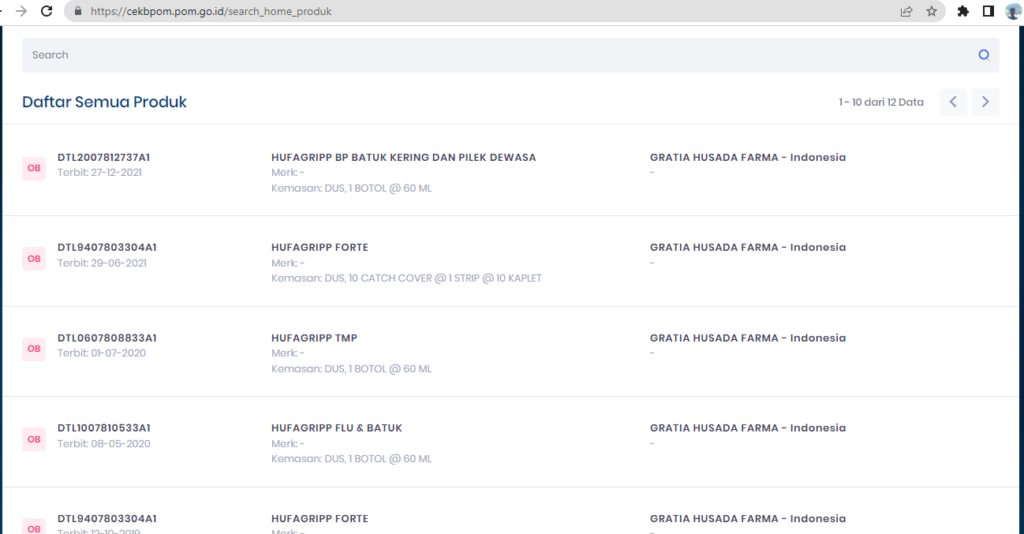Open product HUFAGRIPP FLU & BATUK
The width and height of the screenshot is (1024, 534).
tap(337, 428)
